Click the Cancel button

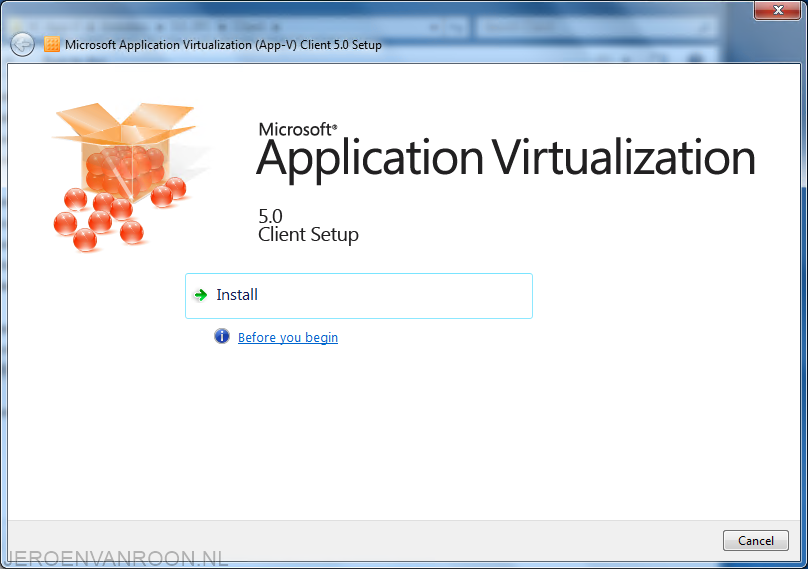pos(755,541)
